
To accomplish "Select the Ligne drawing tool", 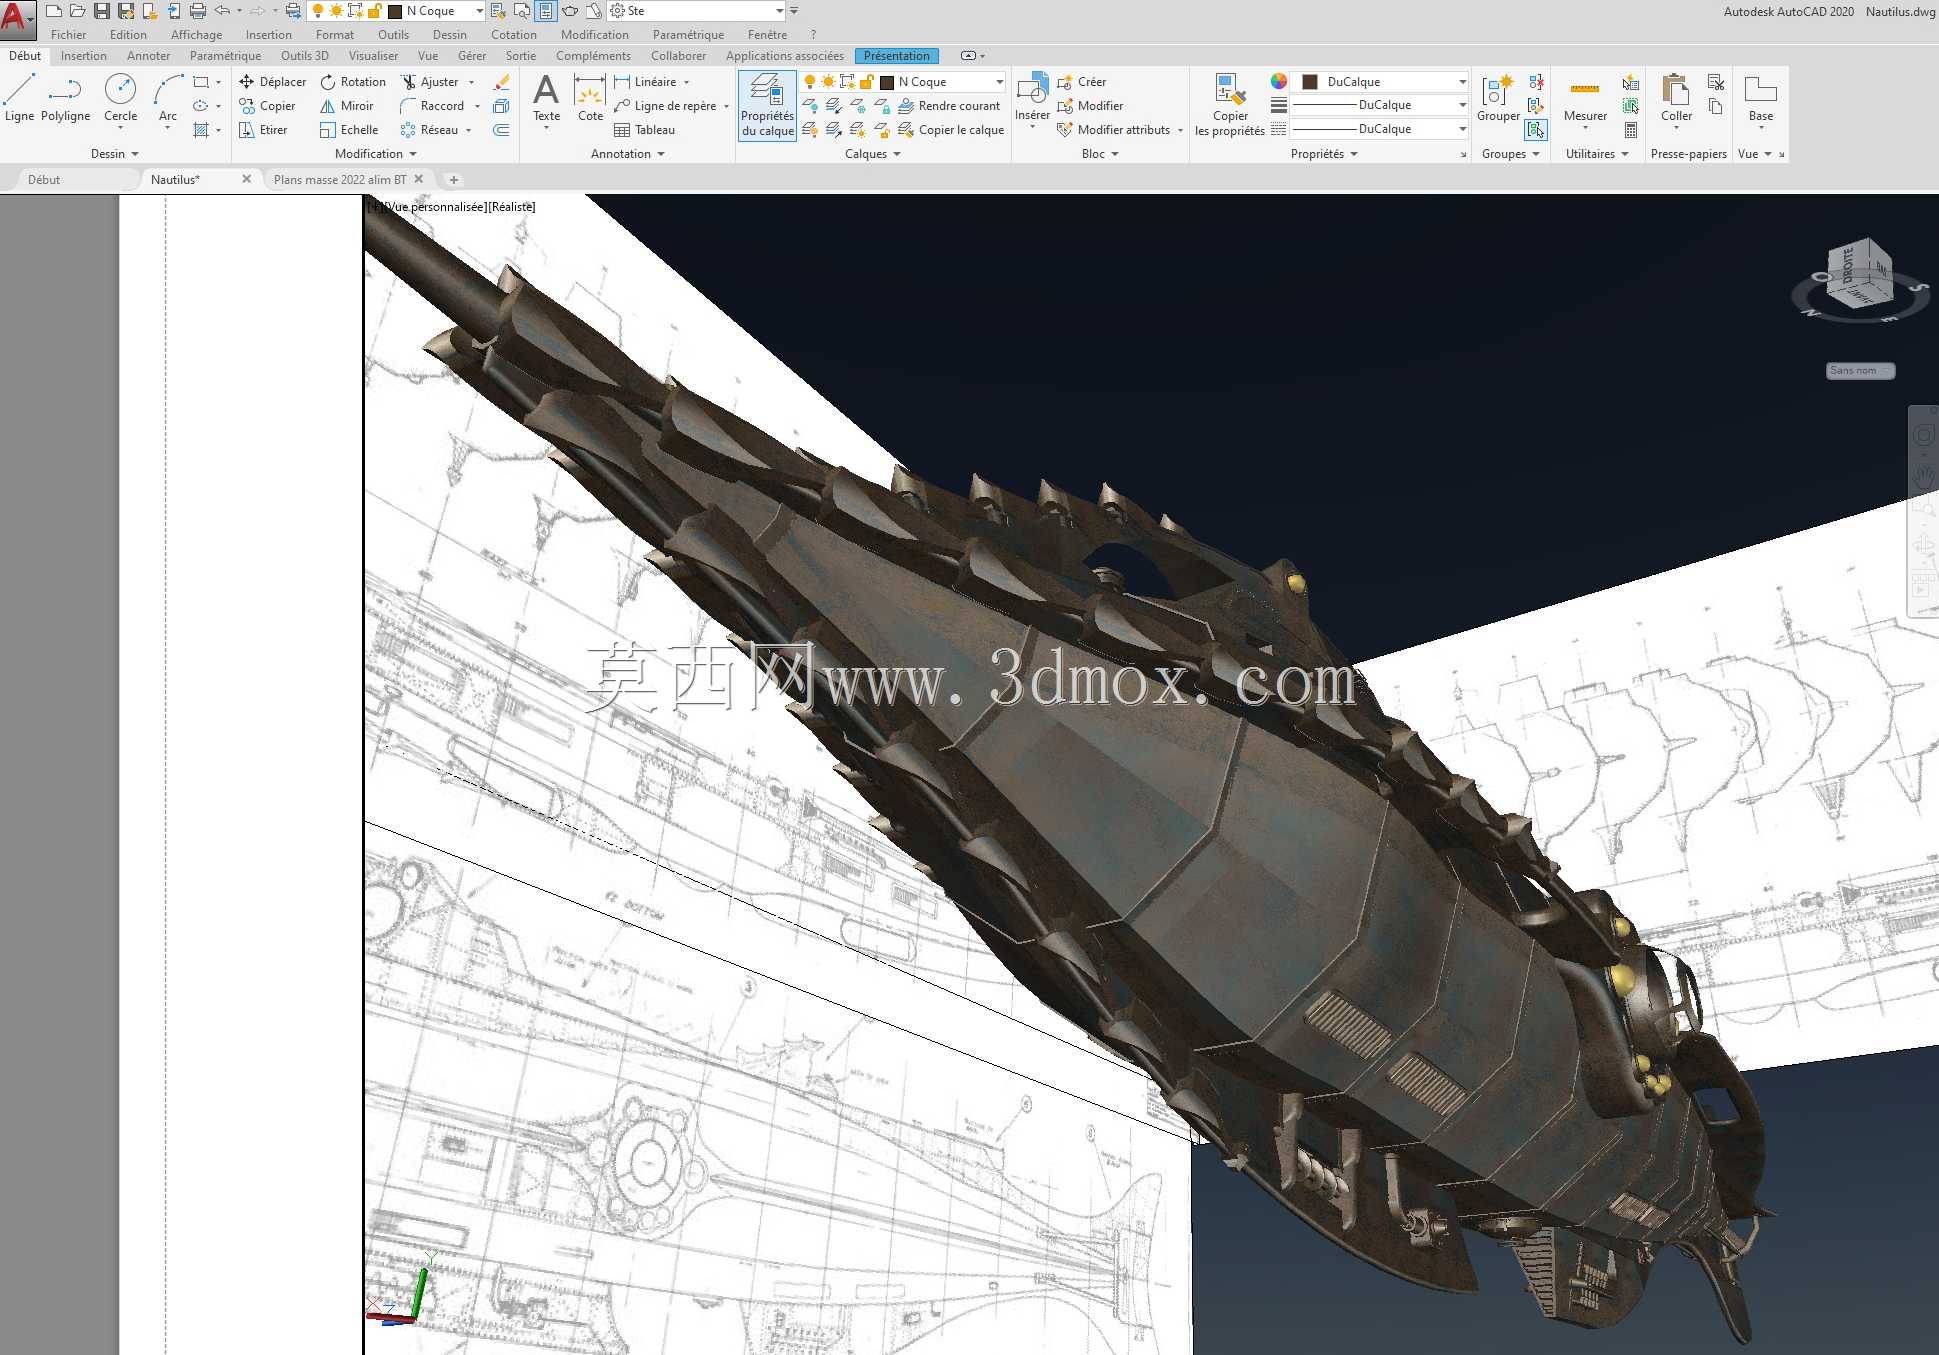I will pyautogui.click(x=19, y=98).
